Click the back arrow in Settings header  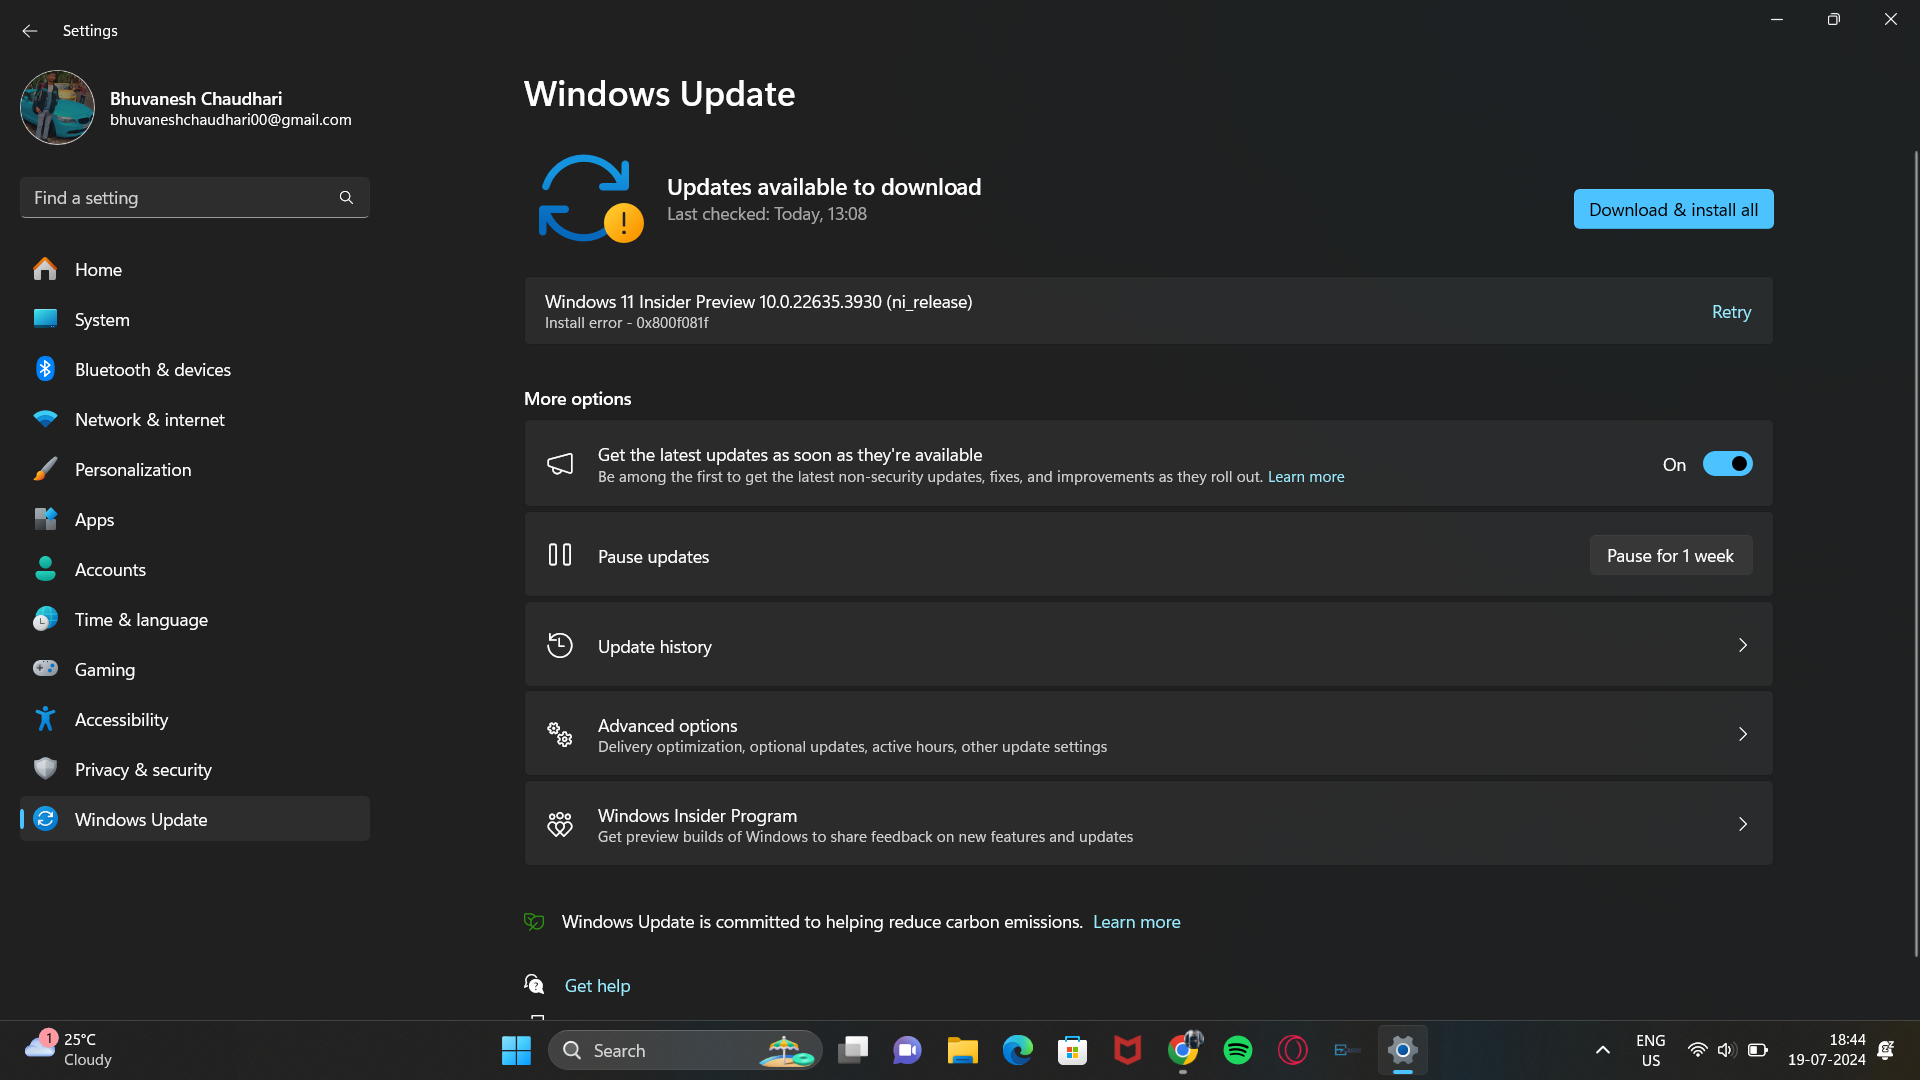point(29,31)
